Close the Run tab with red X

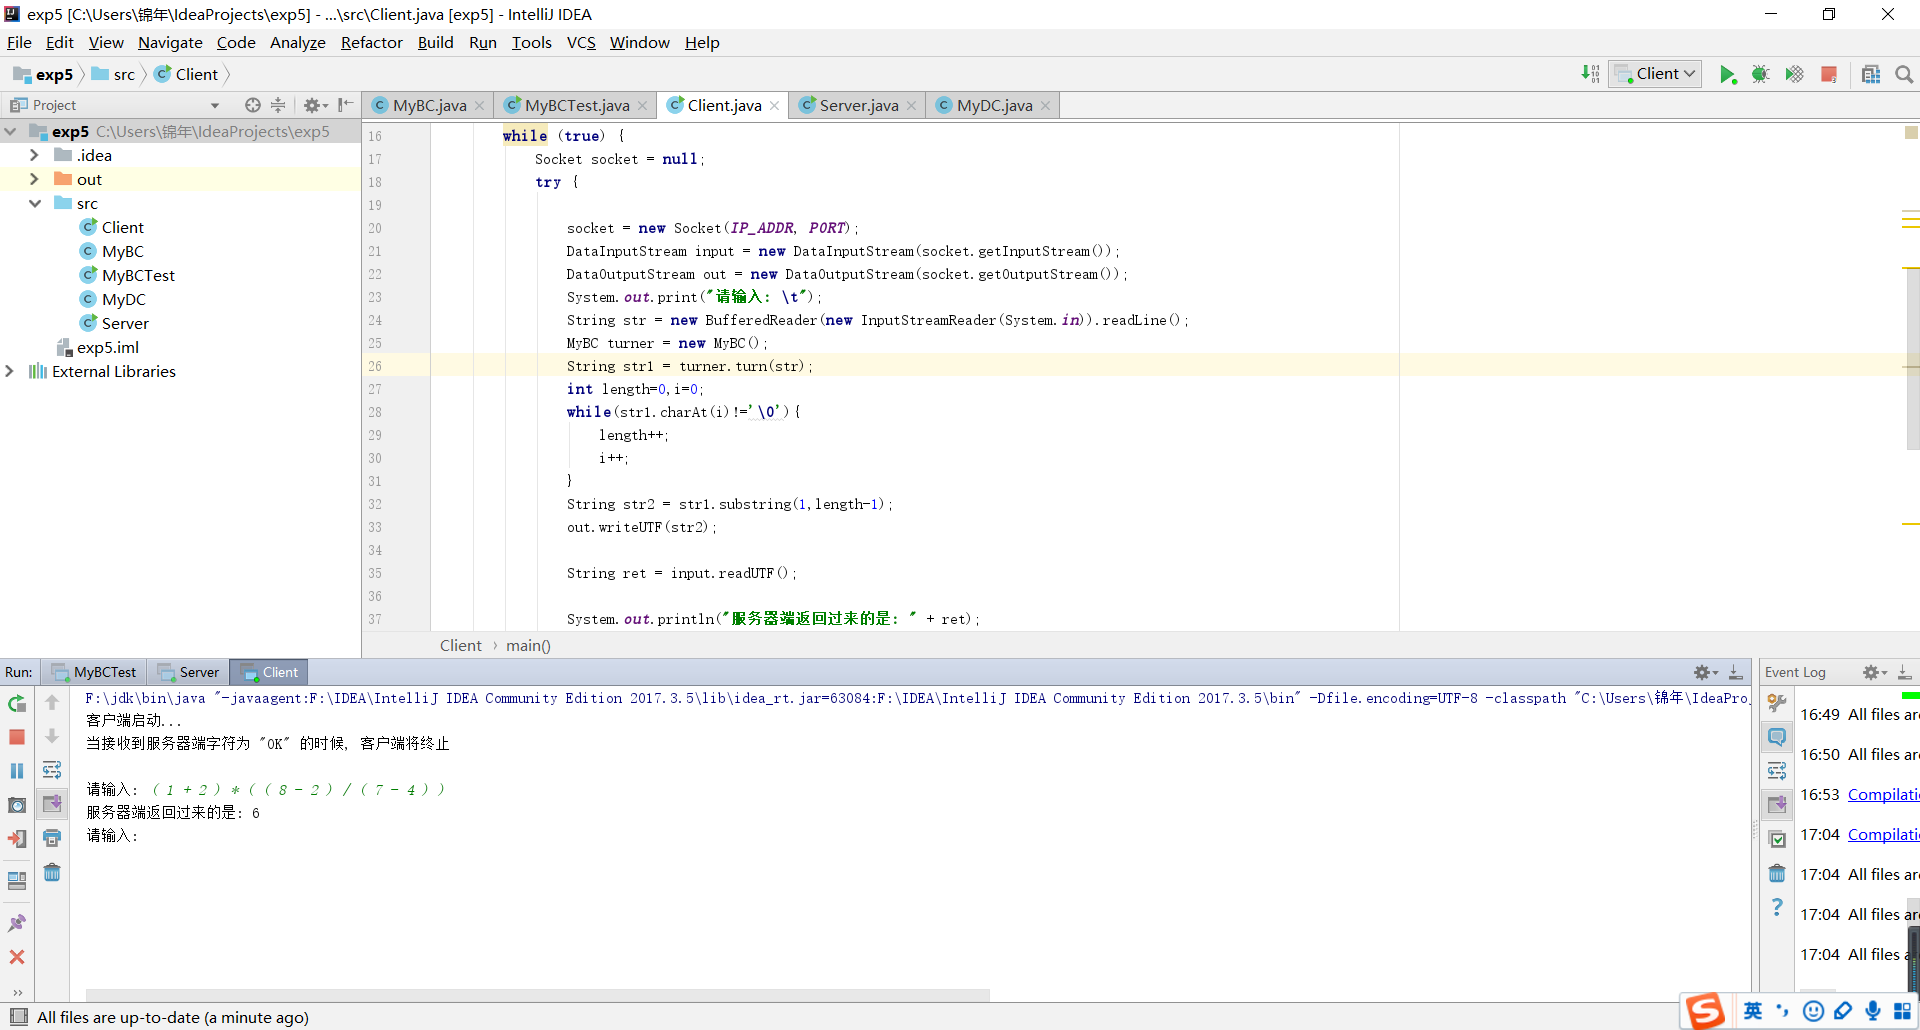(17, 957)
